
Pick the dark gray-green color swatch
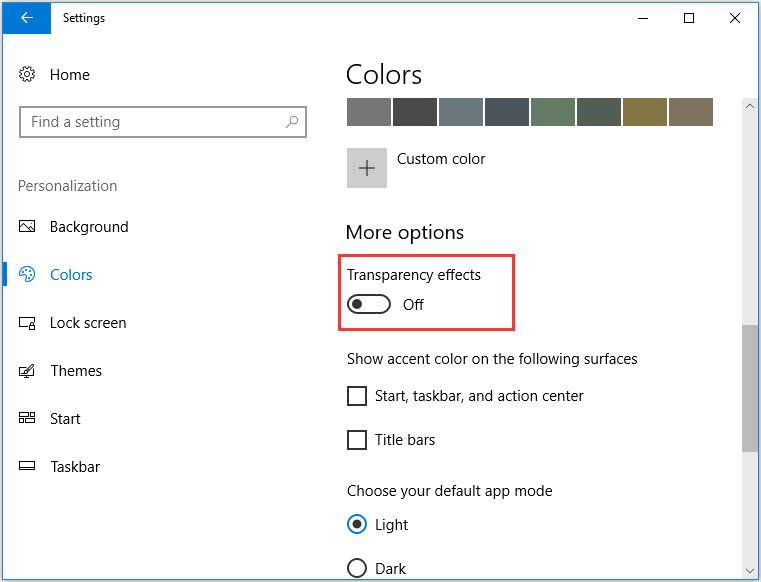tap(599, 112)
